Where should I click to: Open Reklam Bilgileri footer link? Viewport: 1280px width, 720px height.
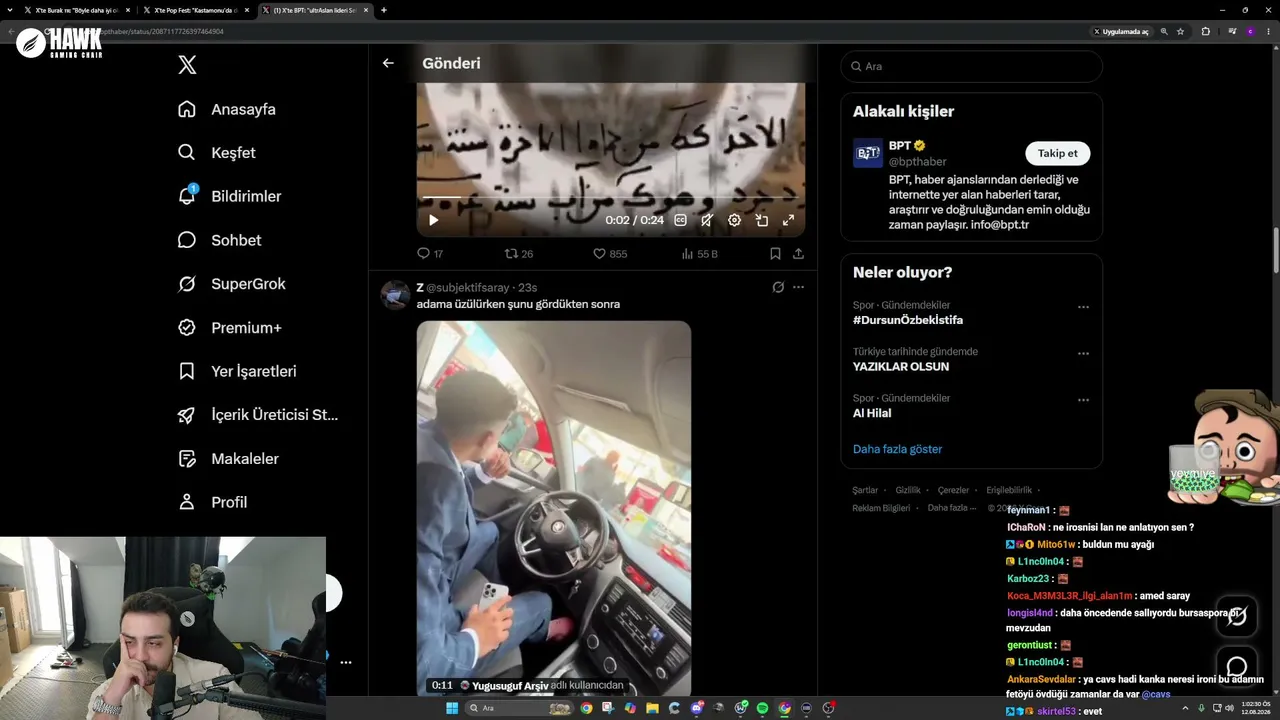tap(881, 508)
